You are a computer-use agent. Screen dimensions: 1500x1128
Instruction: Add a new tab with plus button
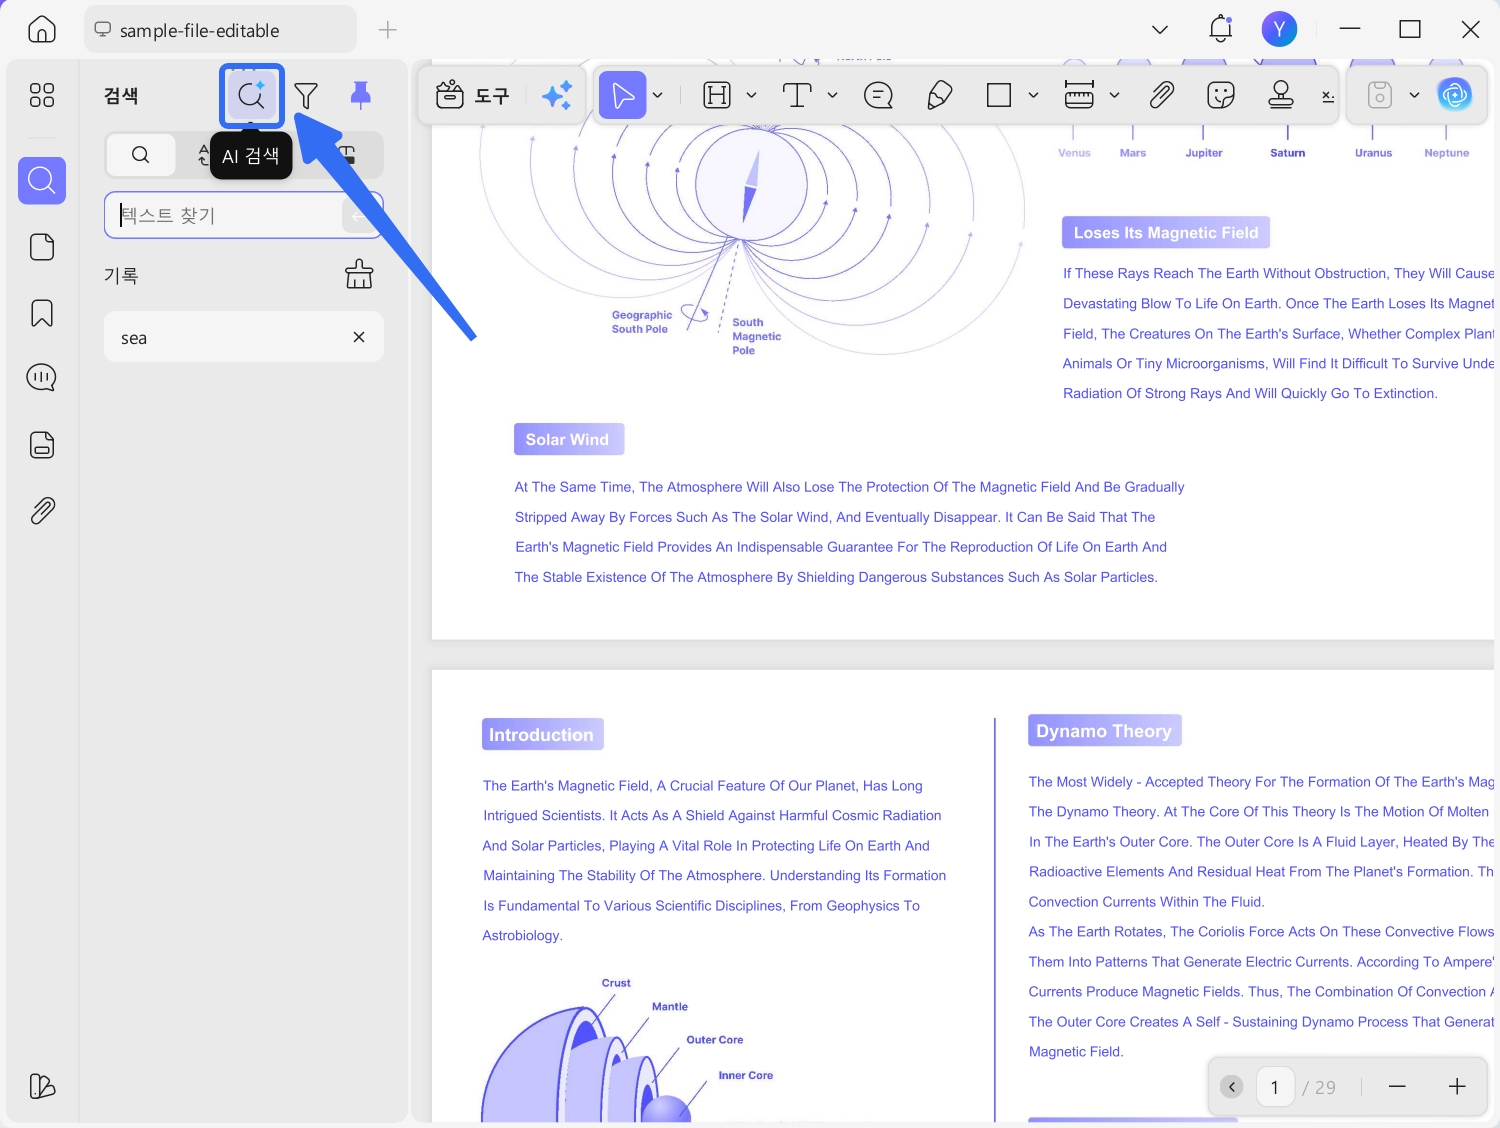point(388,30)
